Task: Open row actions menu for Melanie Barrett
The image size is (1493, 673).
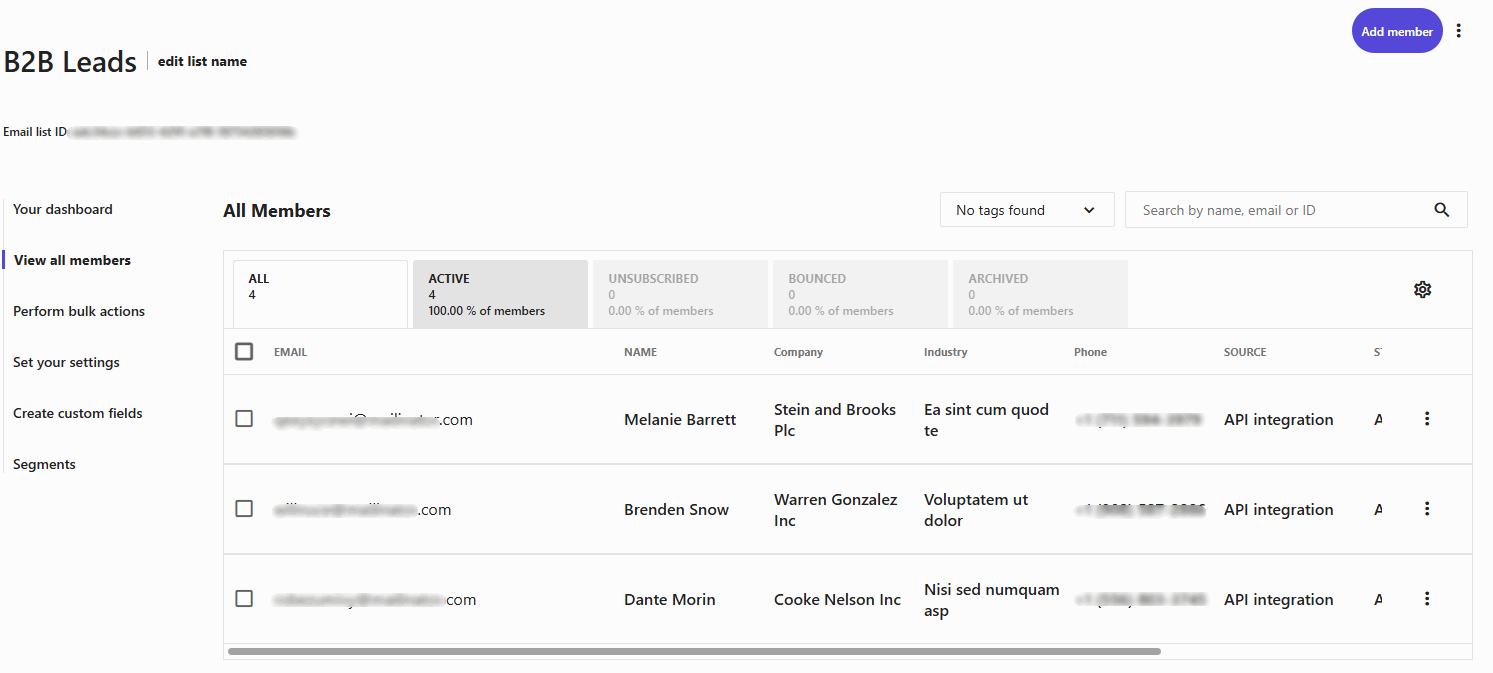Action: tap(1427, 419)
